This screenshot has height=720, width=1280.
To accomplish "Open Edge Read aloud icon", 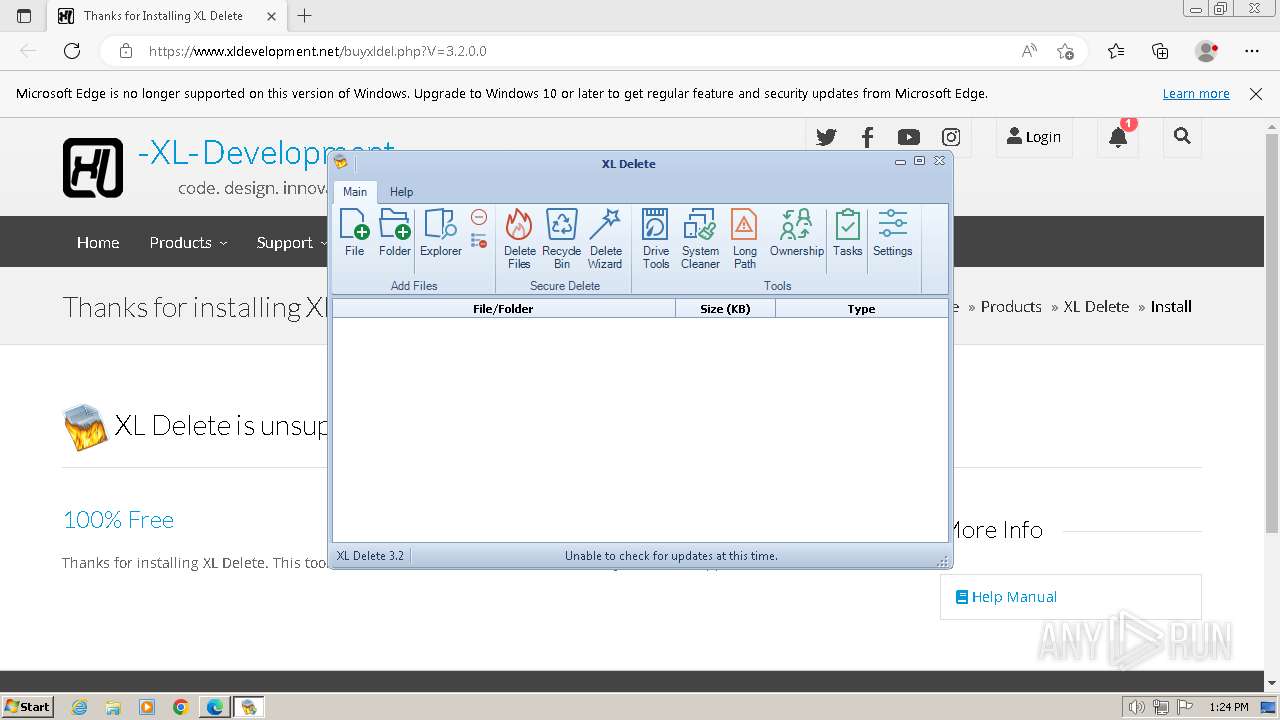I will point(1029,51).
